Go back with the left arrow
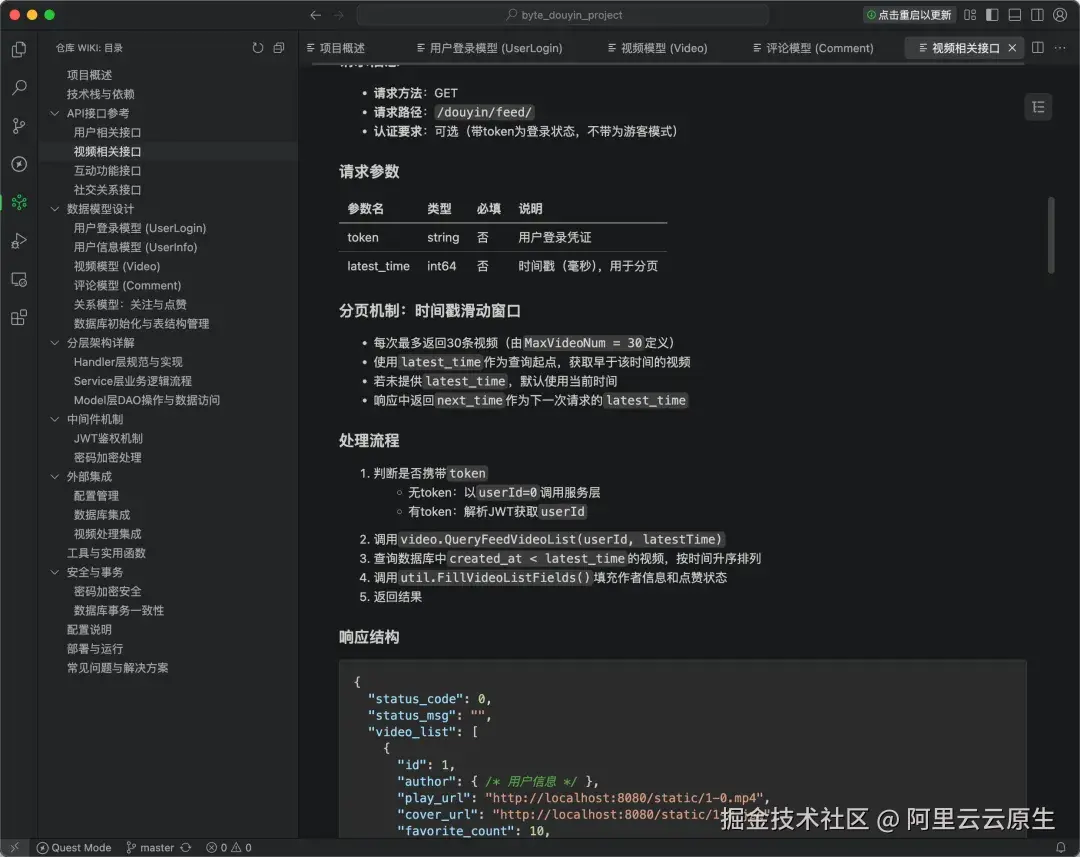 315,15
